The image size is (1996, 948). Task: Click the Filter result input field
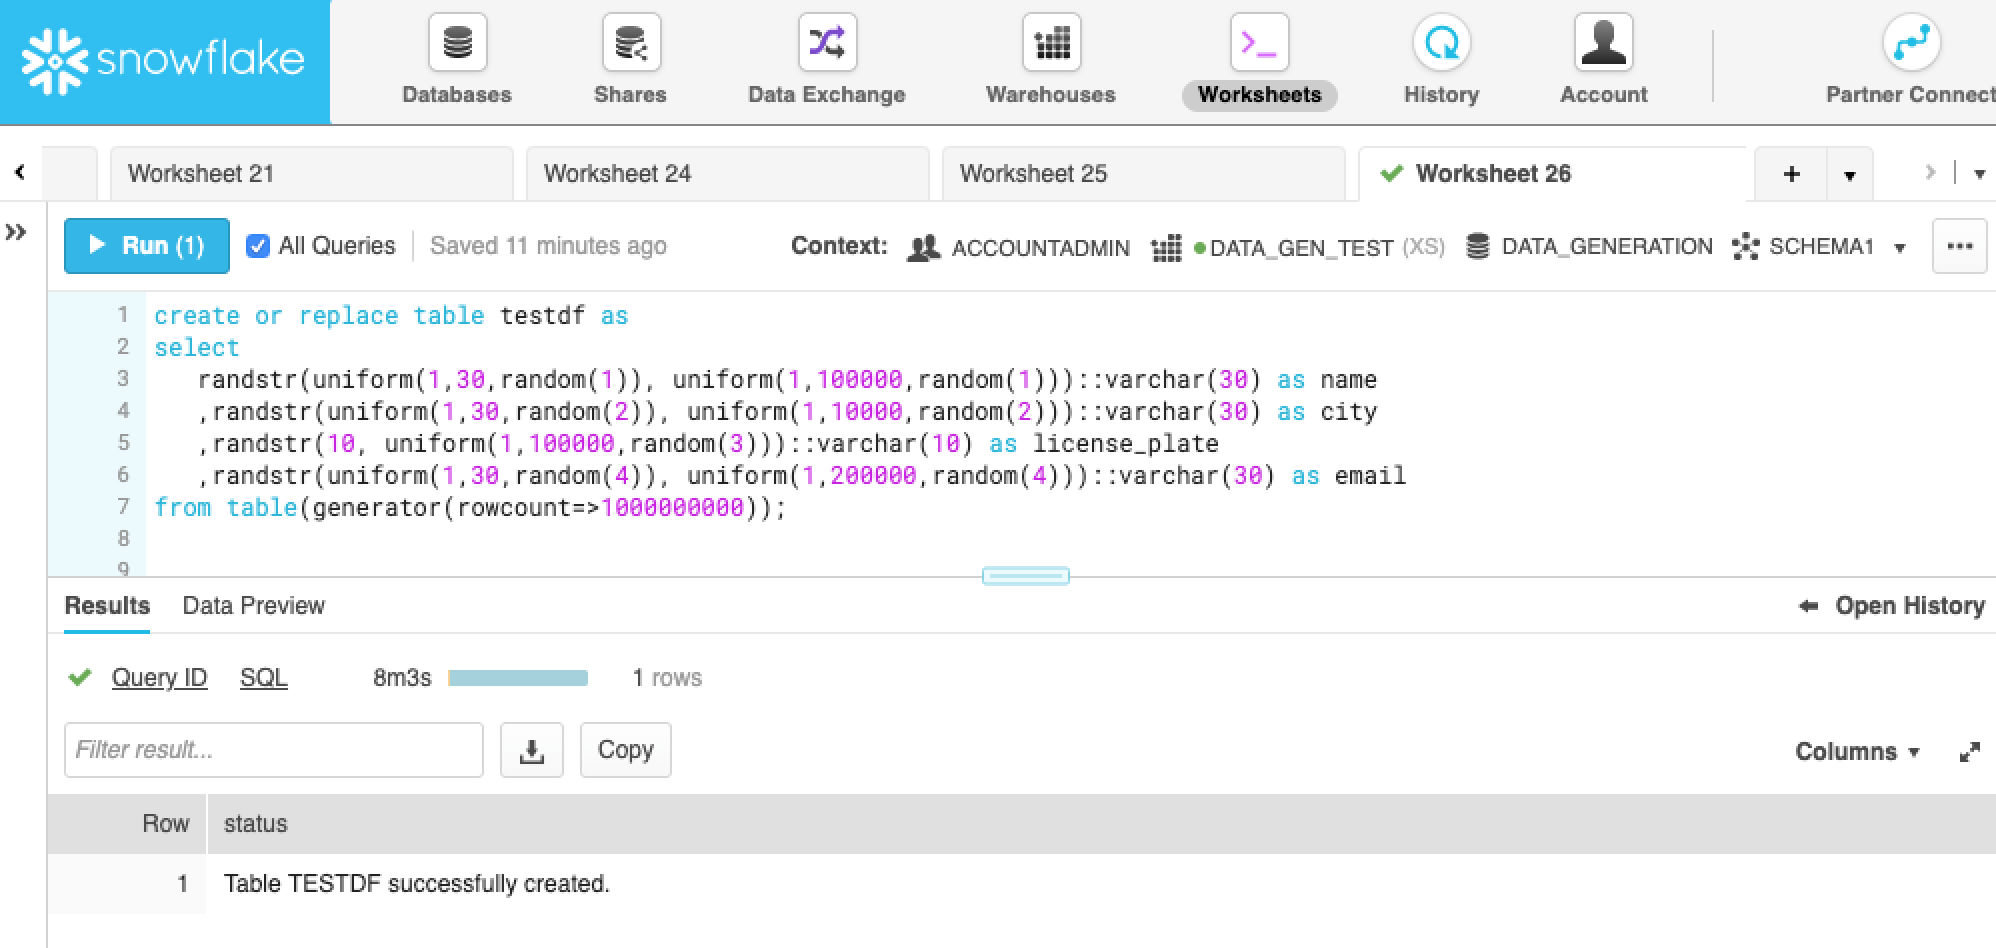[273, 750]
